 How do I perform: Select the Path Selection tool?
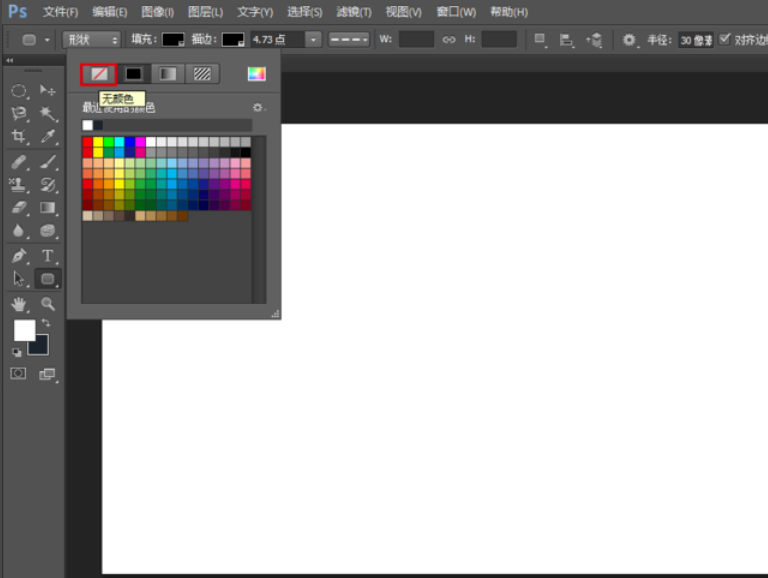pos(19,279)
